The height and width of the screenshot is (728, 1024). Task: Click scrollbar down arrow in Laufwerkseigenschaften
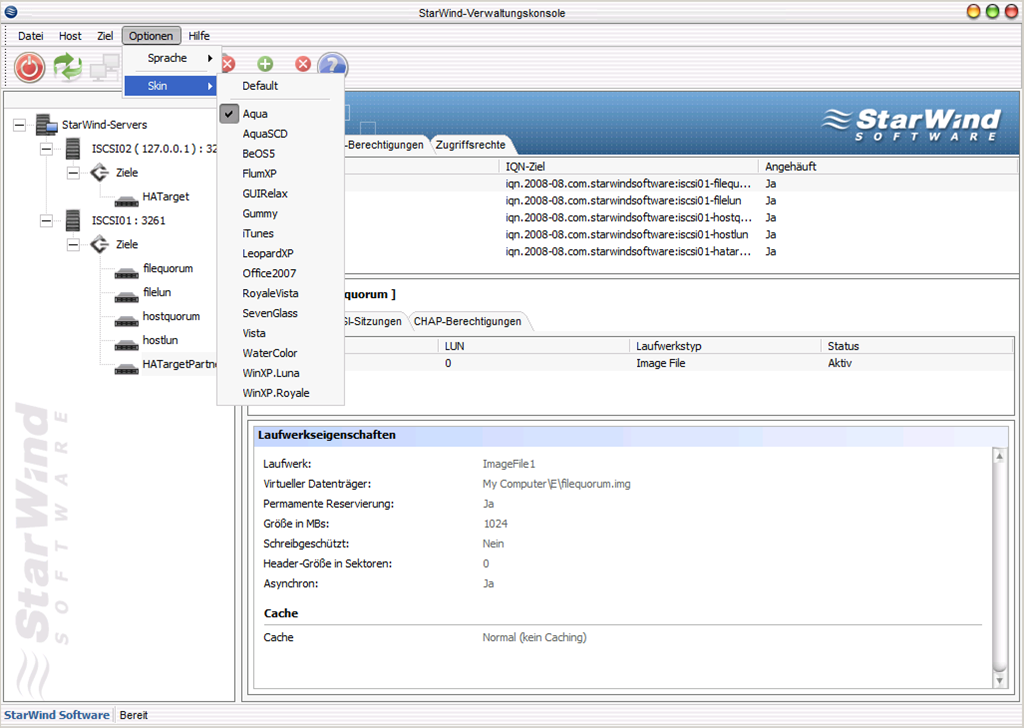pyautogui.click(x=999, y=681)
